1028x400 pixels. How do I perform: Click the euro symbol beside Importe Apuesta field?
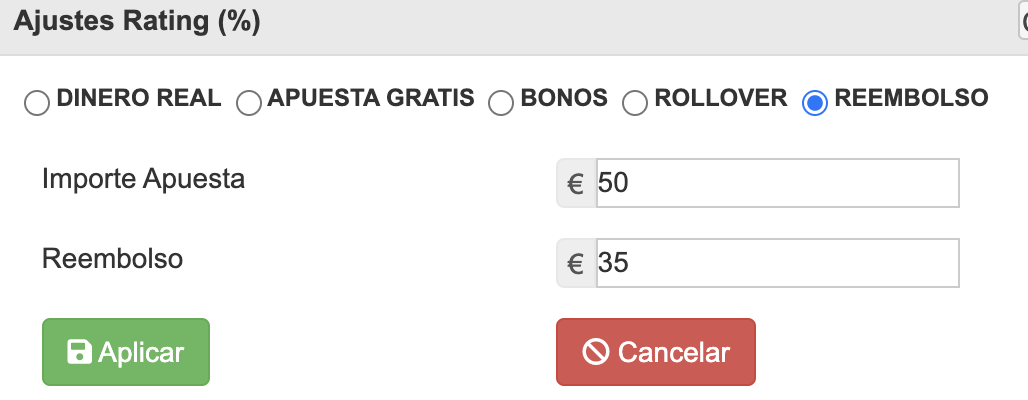(576, 183)
